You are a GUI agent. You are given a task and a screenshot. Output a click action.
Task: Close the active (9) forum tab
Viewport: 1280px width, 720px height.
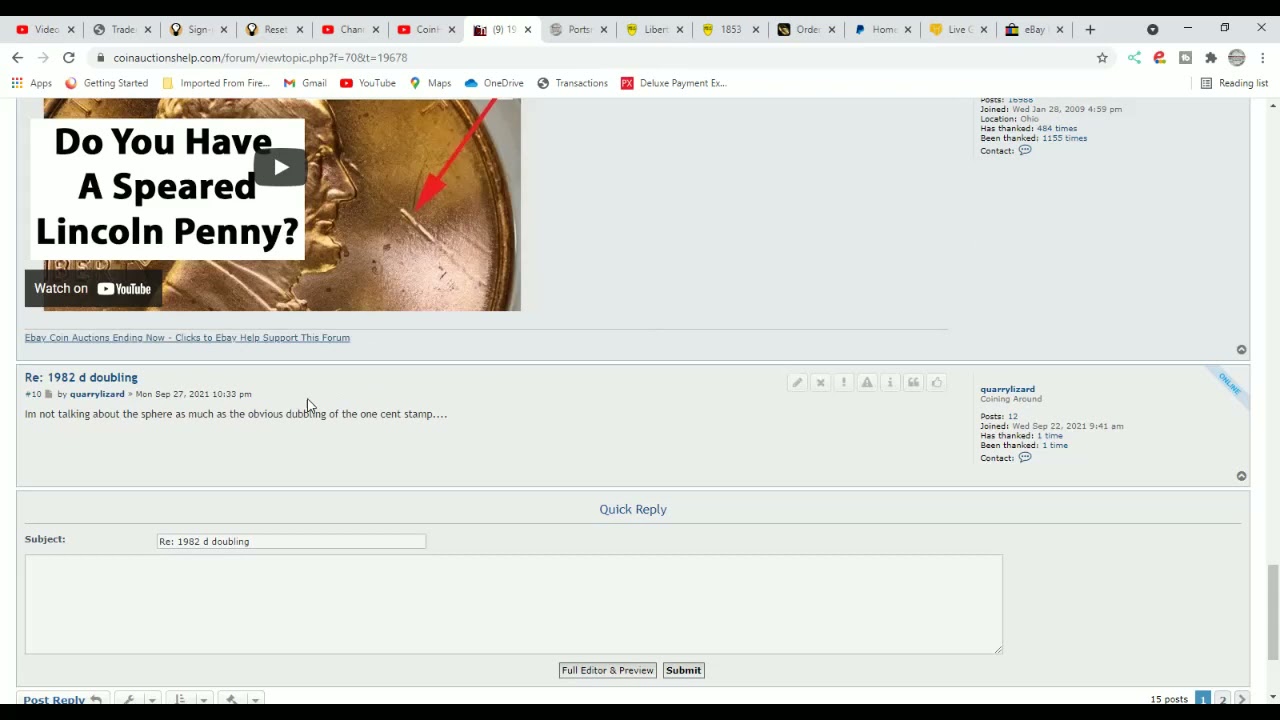528,30
